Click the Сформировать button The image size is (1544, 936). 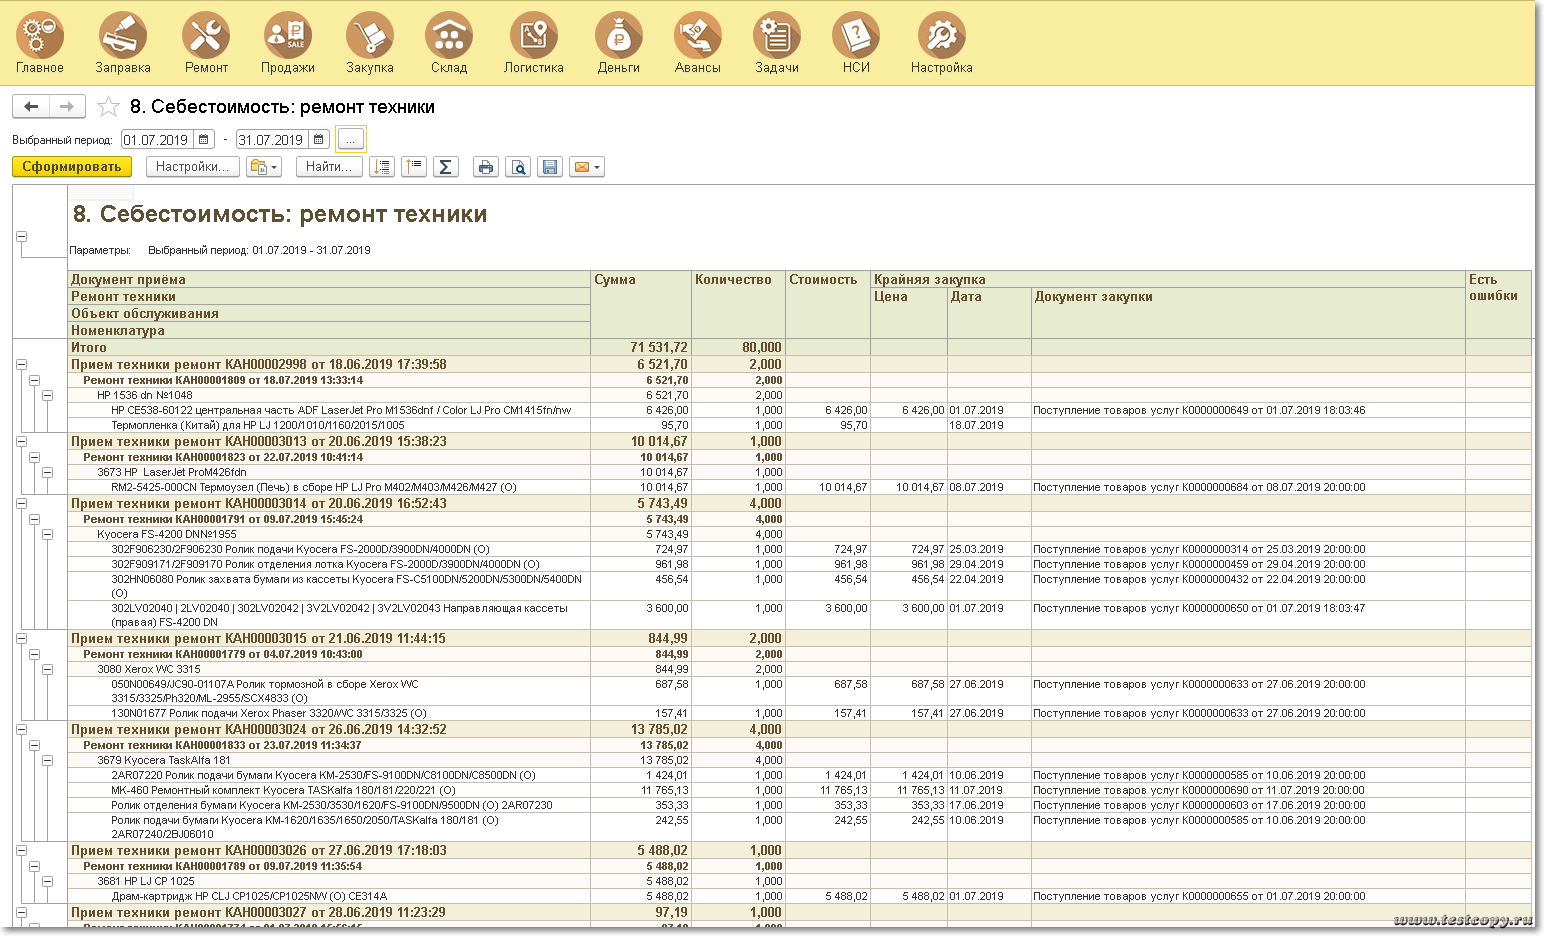(72, 167)
